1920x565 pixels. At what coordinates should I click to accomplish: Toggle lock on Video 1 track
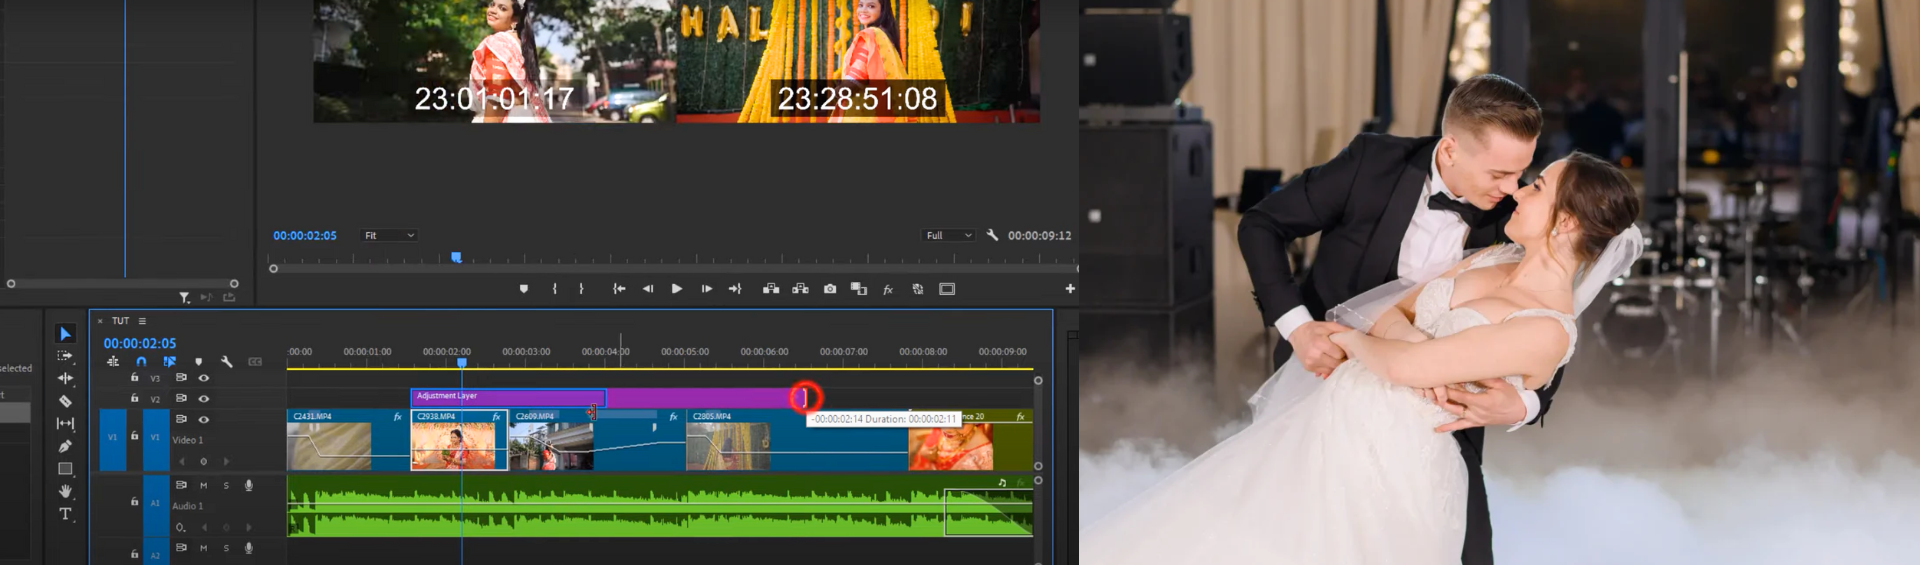[x=135, y=436]
